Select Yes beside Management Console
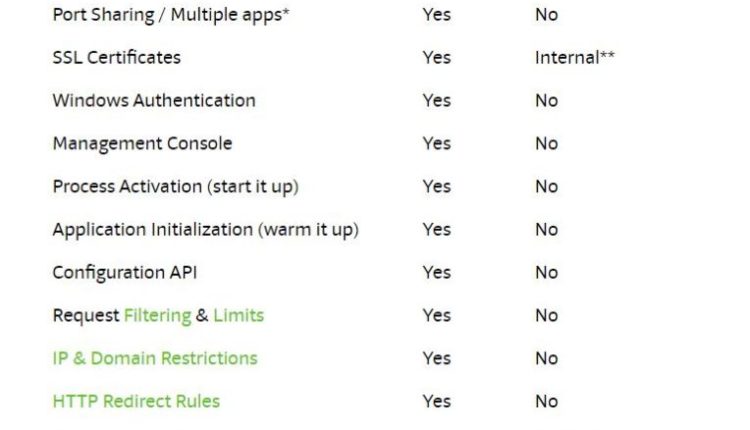750x430 pixels. [436, 144]
